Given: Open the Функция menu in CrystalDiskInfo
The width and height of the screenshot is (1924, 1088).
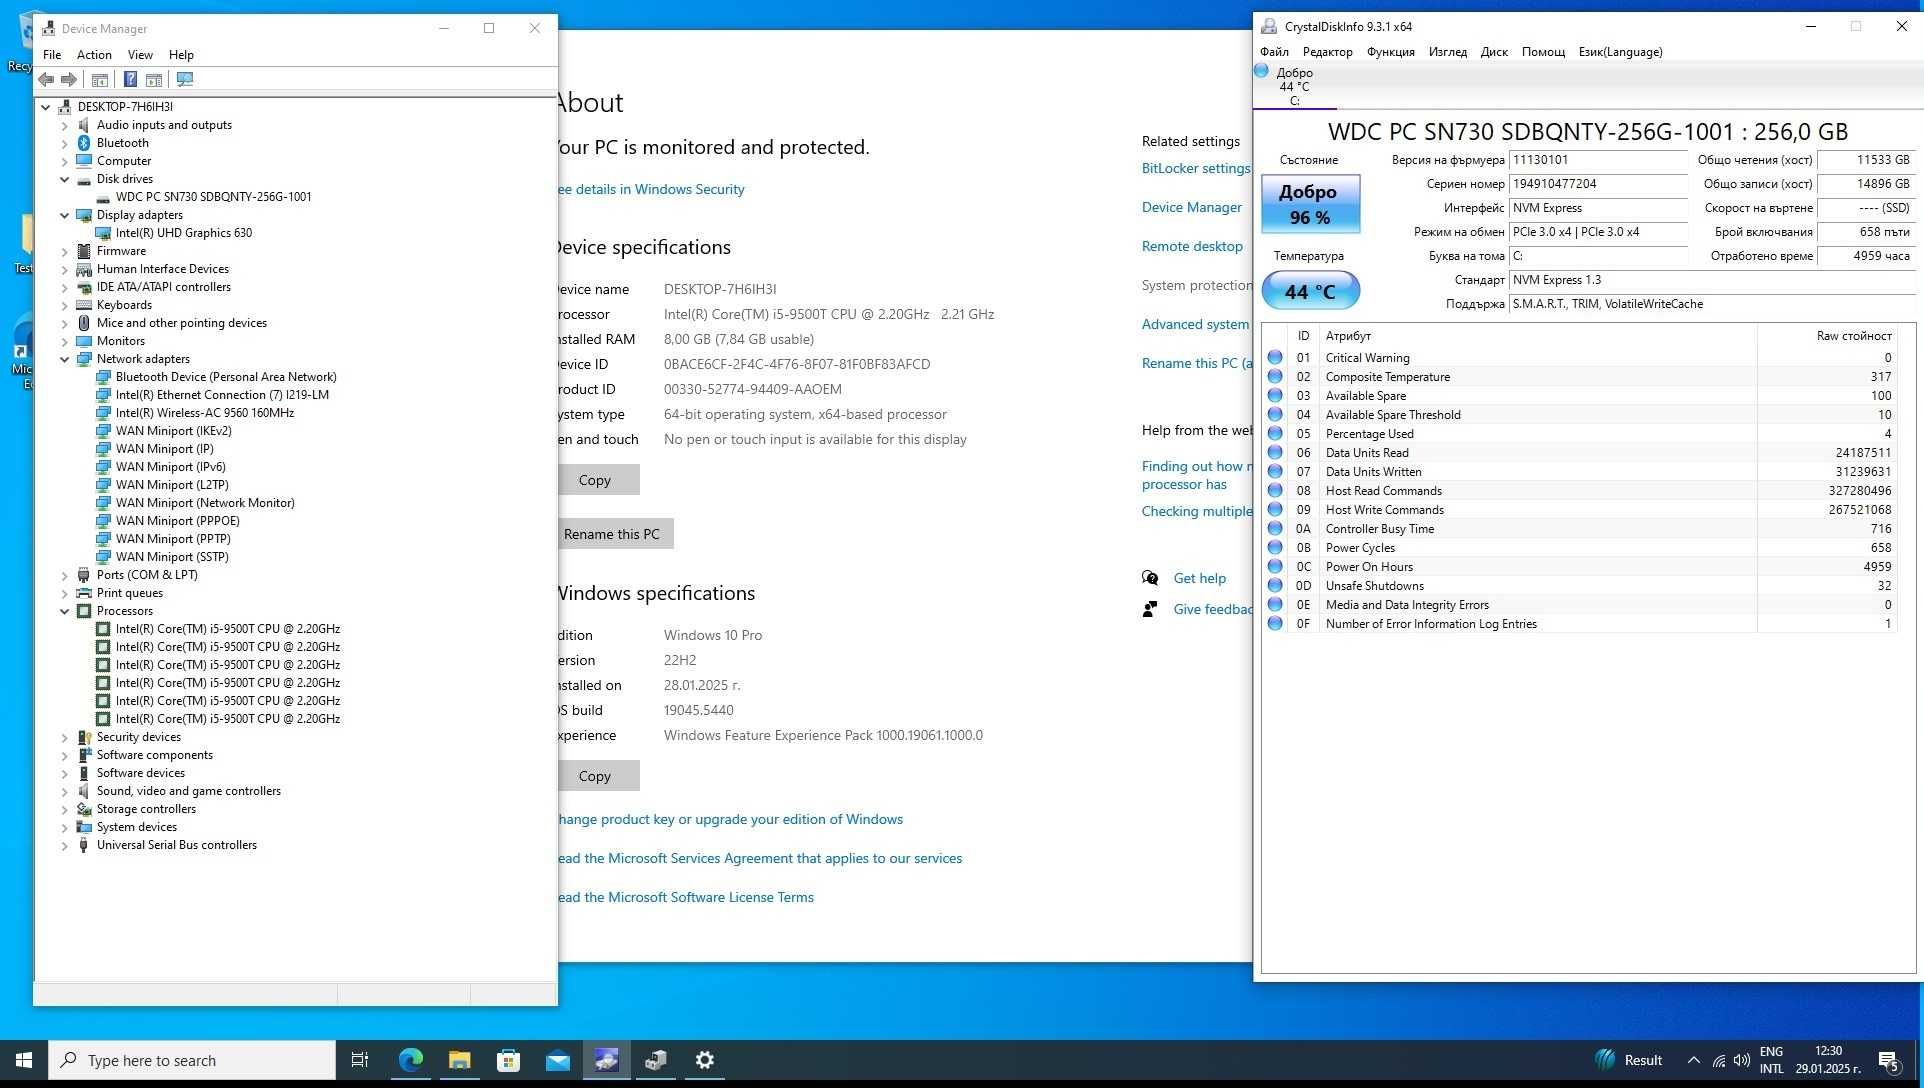Looking at the screenshot, I should point(1390,52).
